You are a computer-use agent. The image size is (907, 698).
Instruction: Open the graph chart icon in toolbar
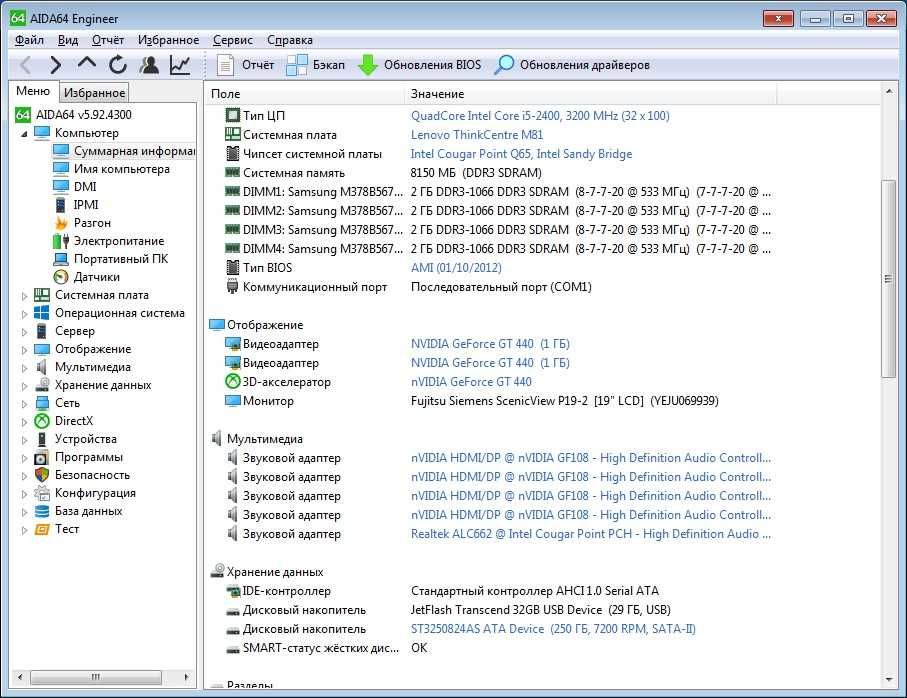[x=180, y=65]
